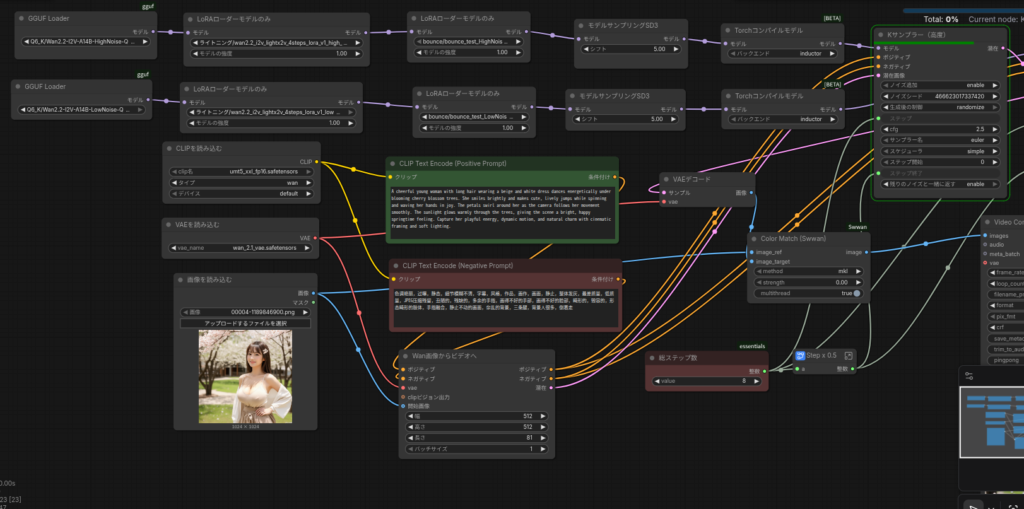Screen dimensions: 1024x509
Task: Collapse the Color Match (Swwan) node dot
Action: tap(754, 239)
